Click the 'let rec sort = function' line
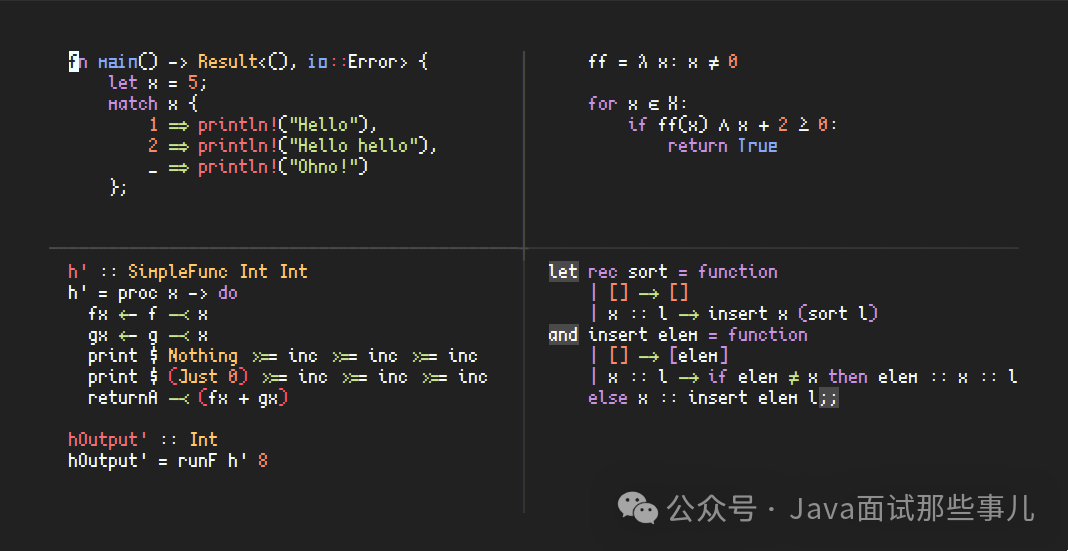Image resolution: width=1068 pixels, height=551 pixels. (x=663, y=272)
